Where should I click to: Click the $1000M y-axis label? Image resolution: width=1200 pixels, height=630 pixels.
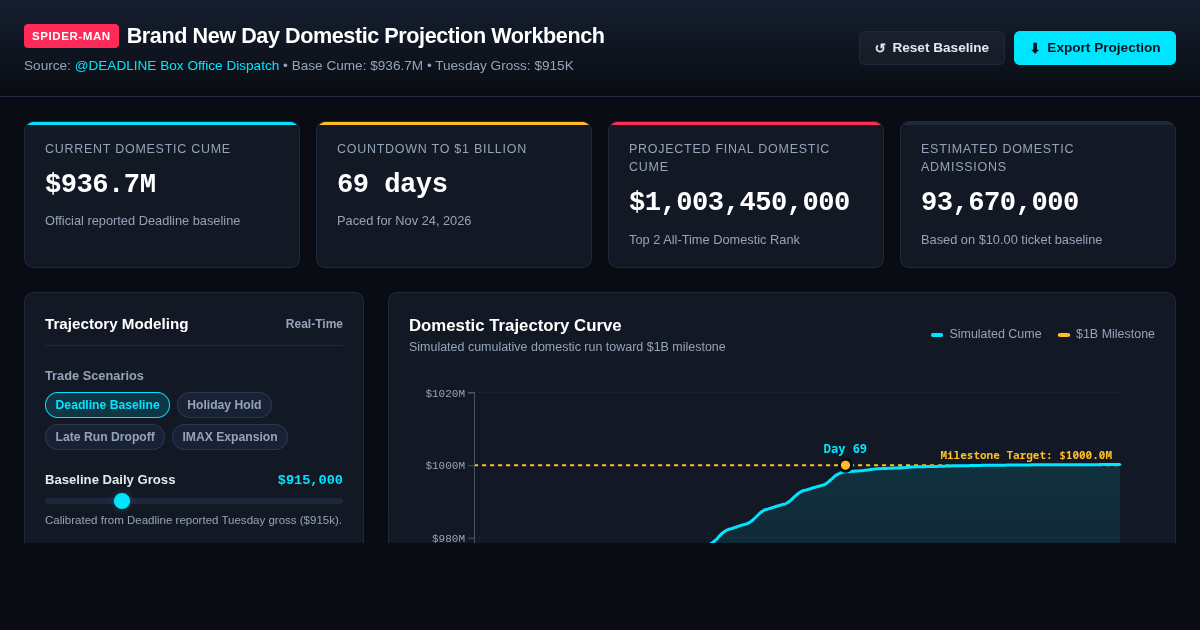click(x=445, y=465)
